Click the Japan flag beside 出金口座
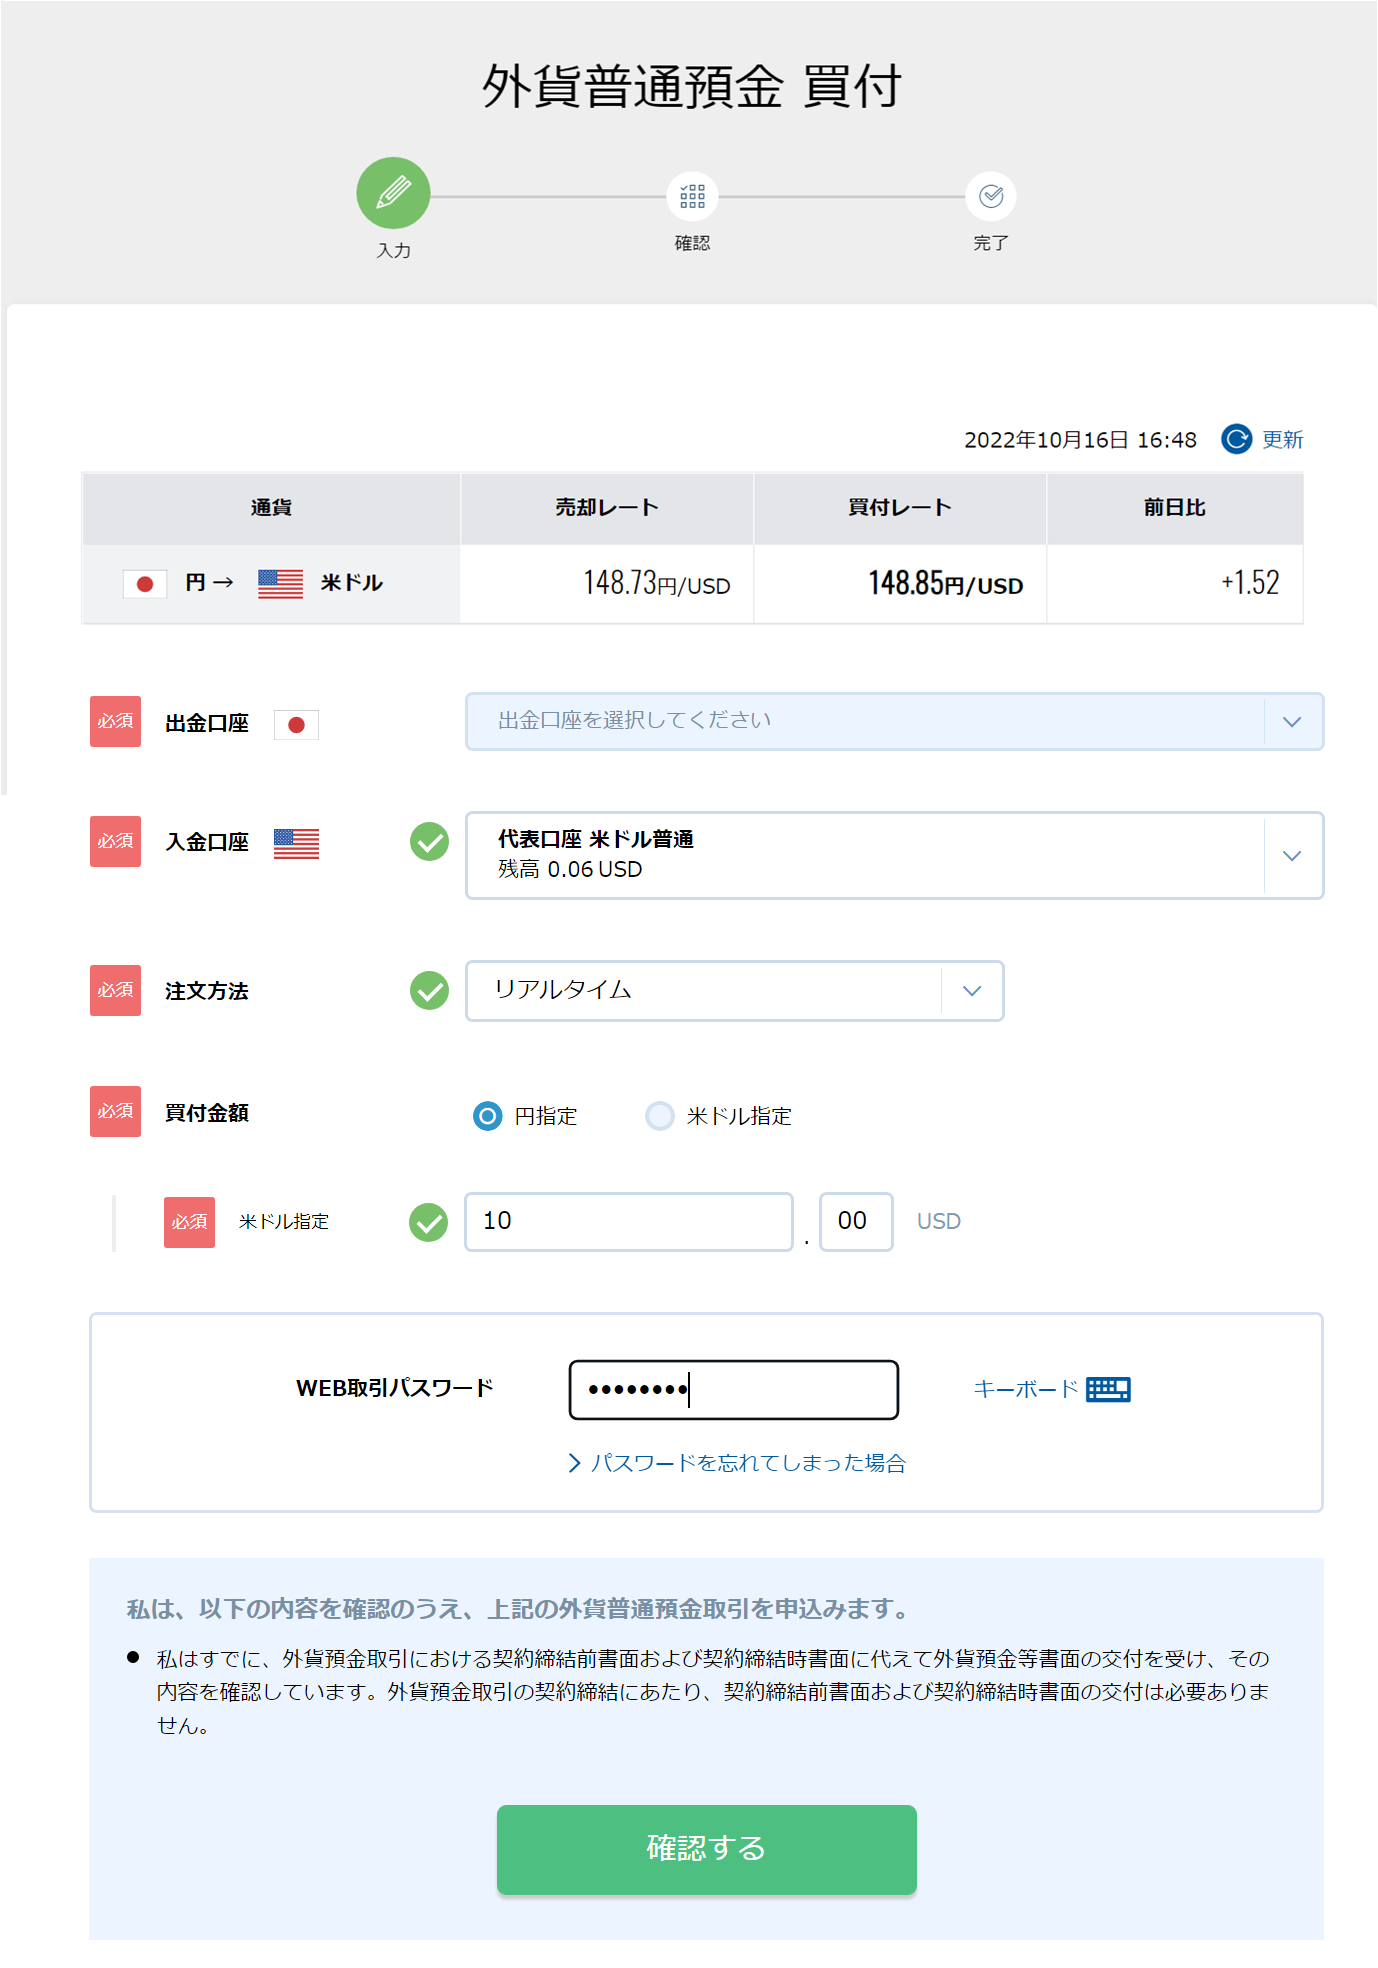 296,724
